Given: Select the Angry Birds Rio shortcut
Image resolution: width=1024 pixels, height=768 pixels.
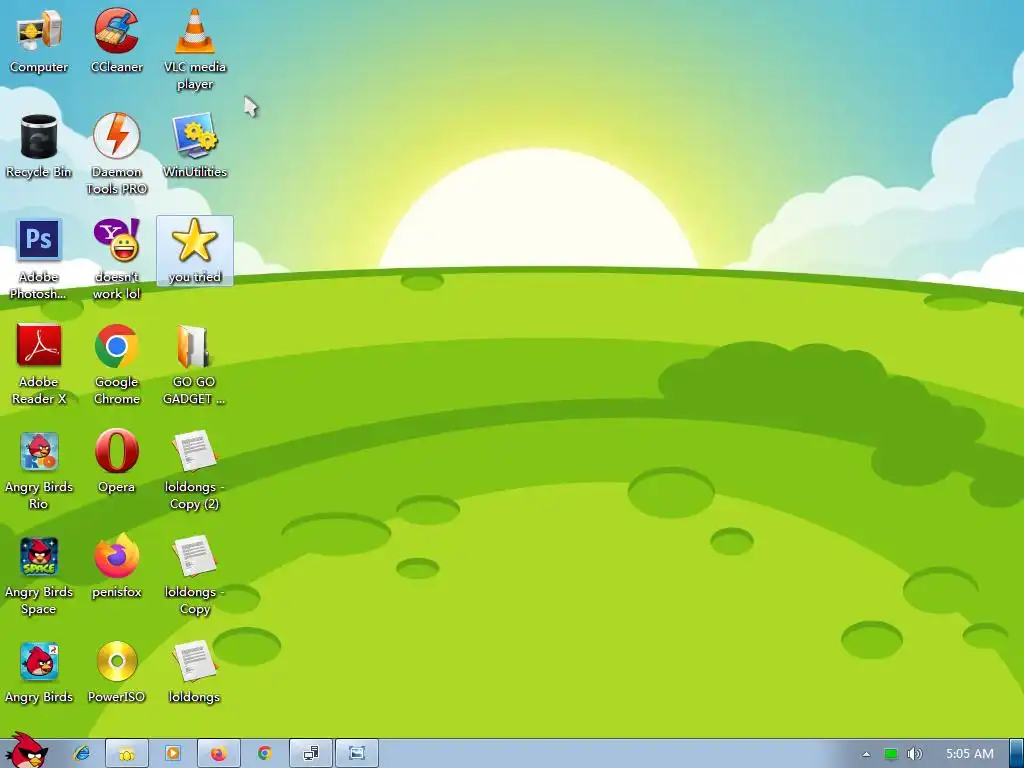Looking at the screenshot, I should 39,470.
